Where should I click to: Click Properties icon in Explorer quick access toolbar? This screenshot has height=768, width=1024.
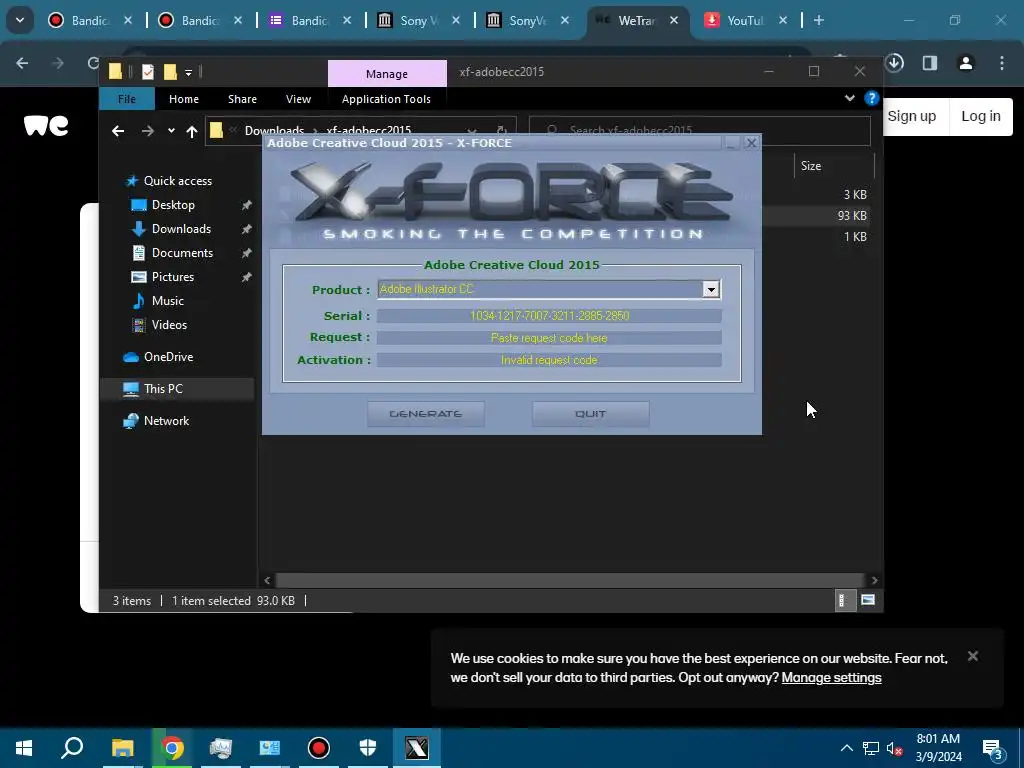pos(148,72)
